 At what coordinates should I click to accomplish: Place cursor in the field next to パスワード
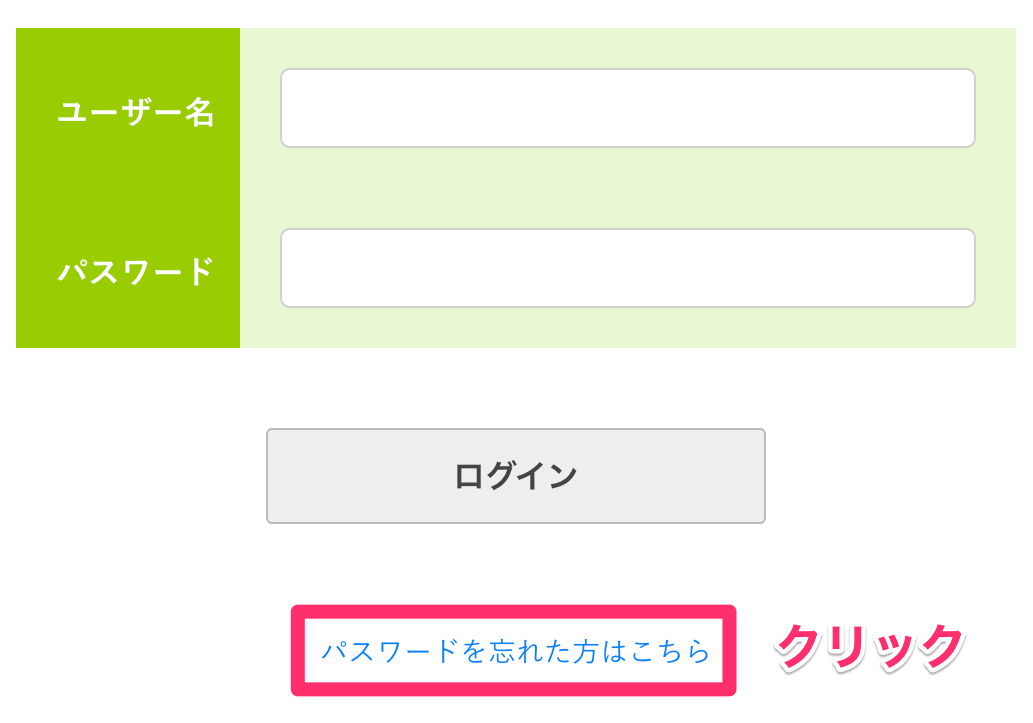pos(627,268)
